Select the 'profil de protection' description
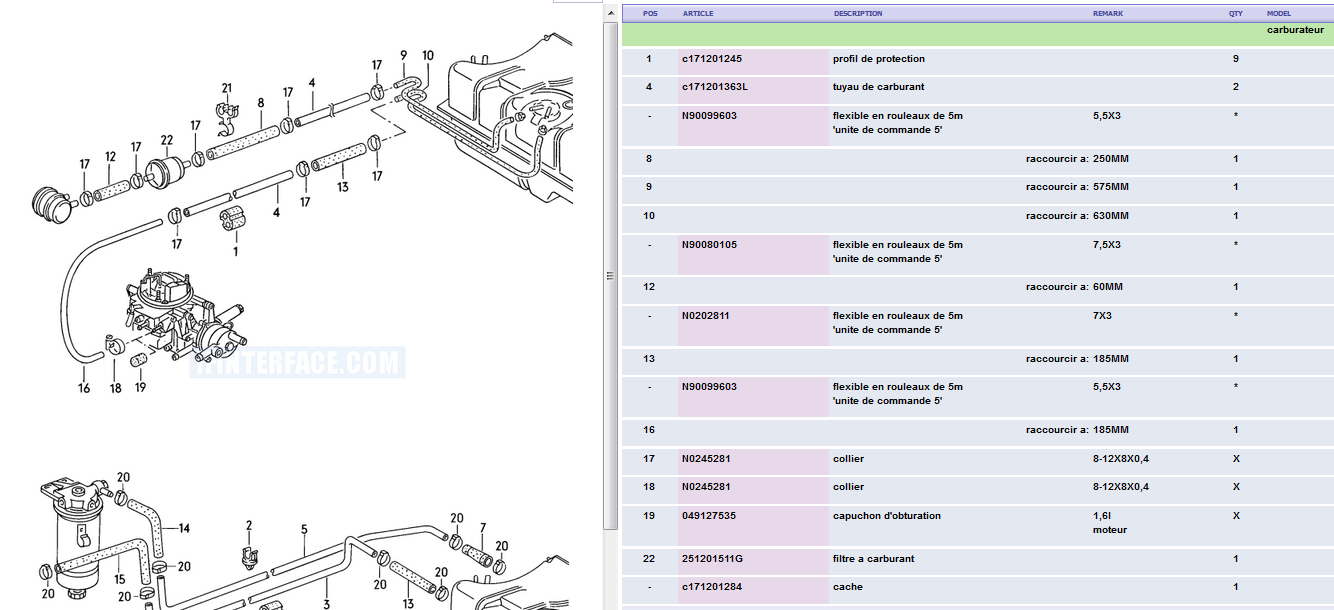Screen dimensions: 1334x610 (879, 59)
